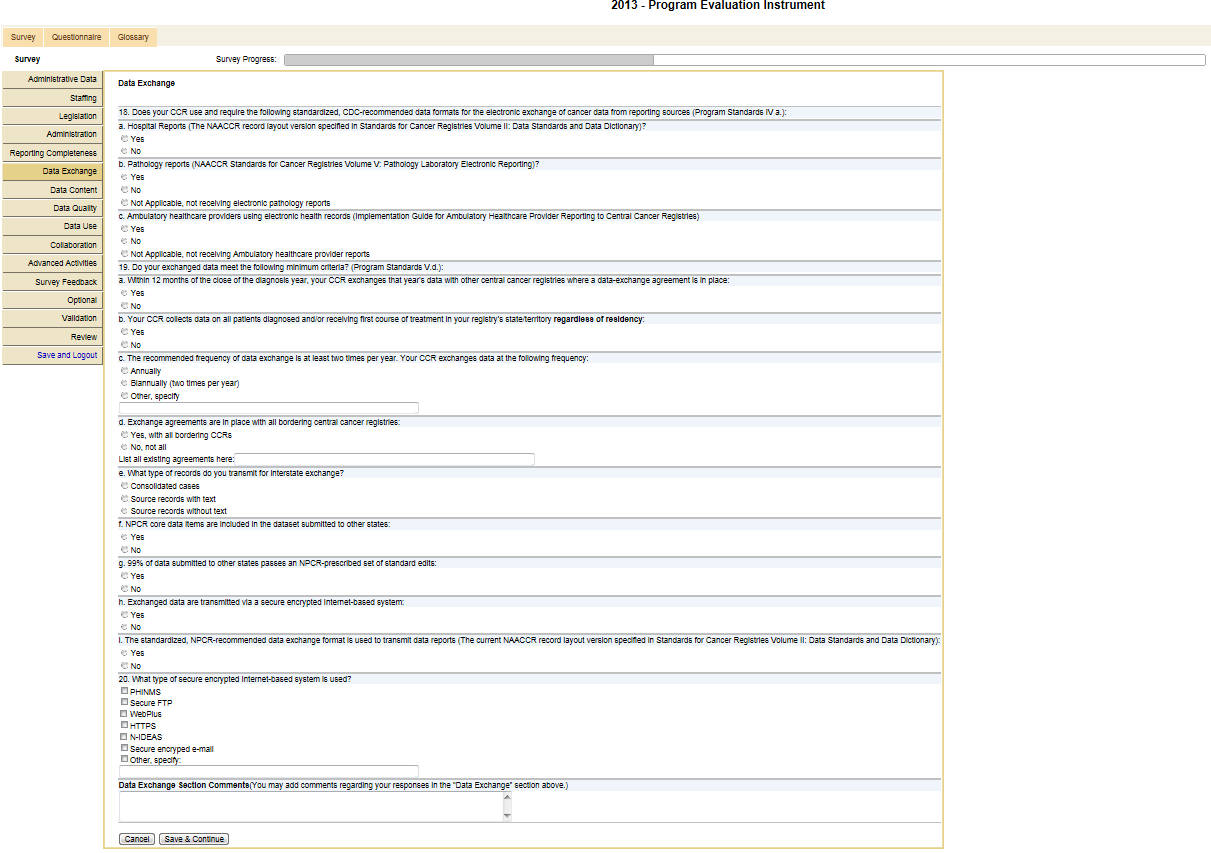
Task: Pick Consolidated cases record type
Action: pyautogui.click(x=124, y=486)
